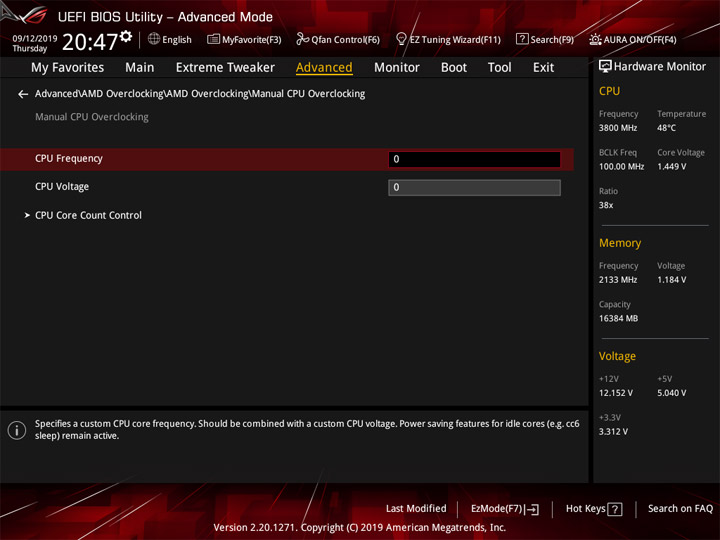Screen dimensions: 720x540
Task: Click the globe language icon
Action: (x=154, y=39)
